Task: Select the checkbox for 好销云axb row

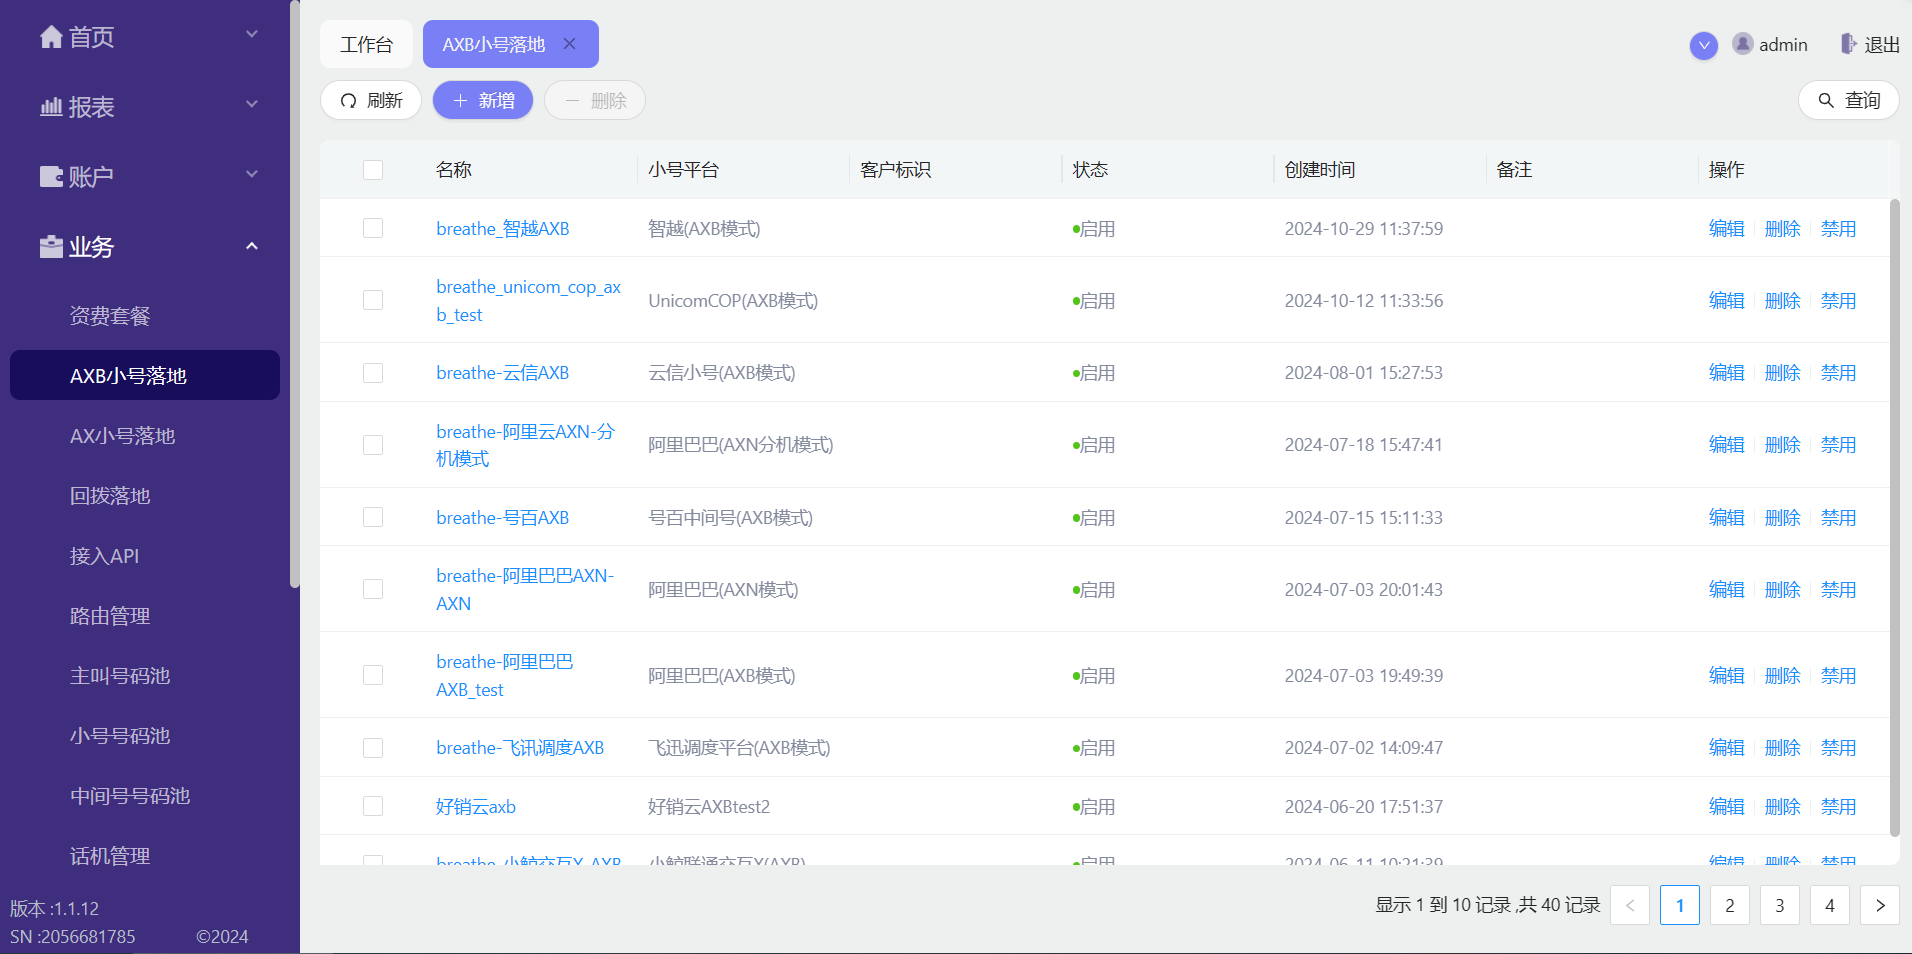Action: tap(373, 806)
